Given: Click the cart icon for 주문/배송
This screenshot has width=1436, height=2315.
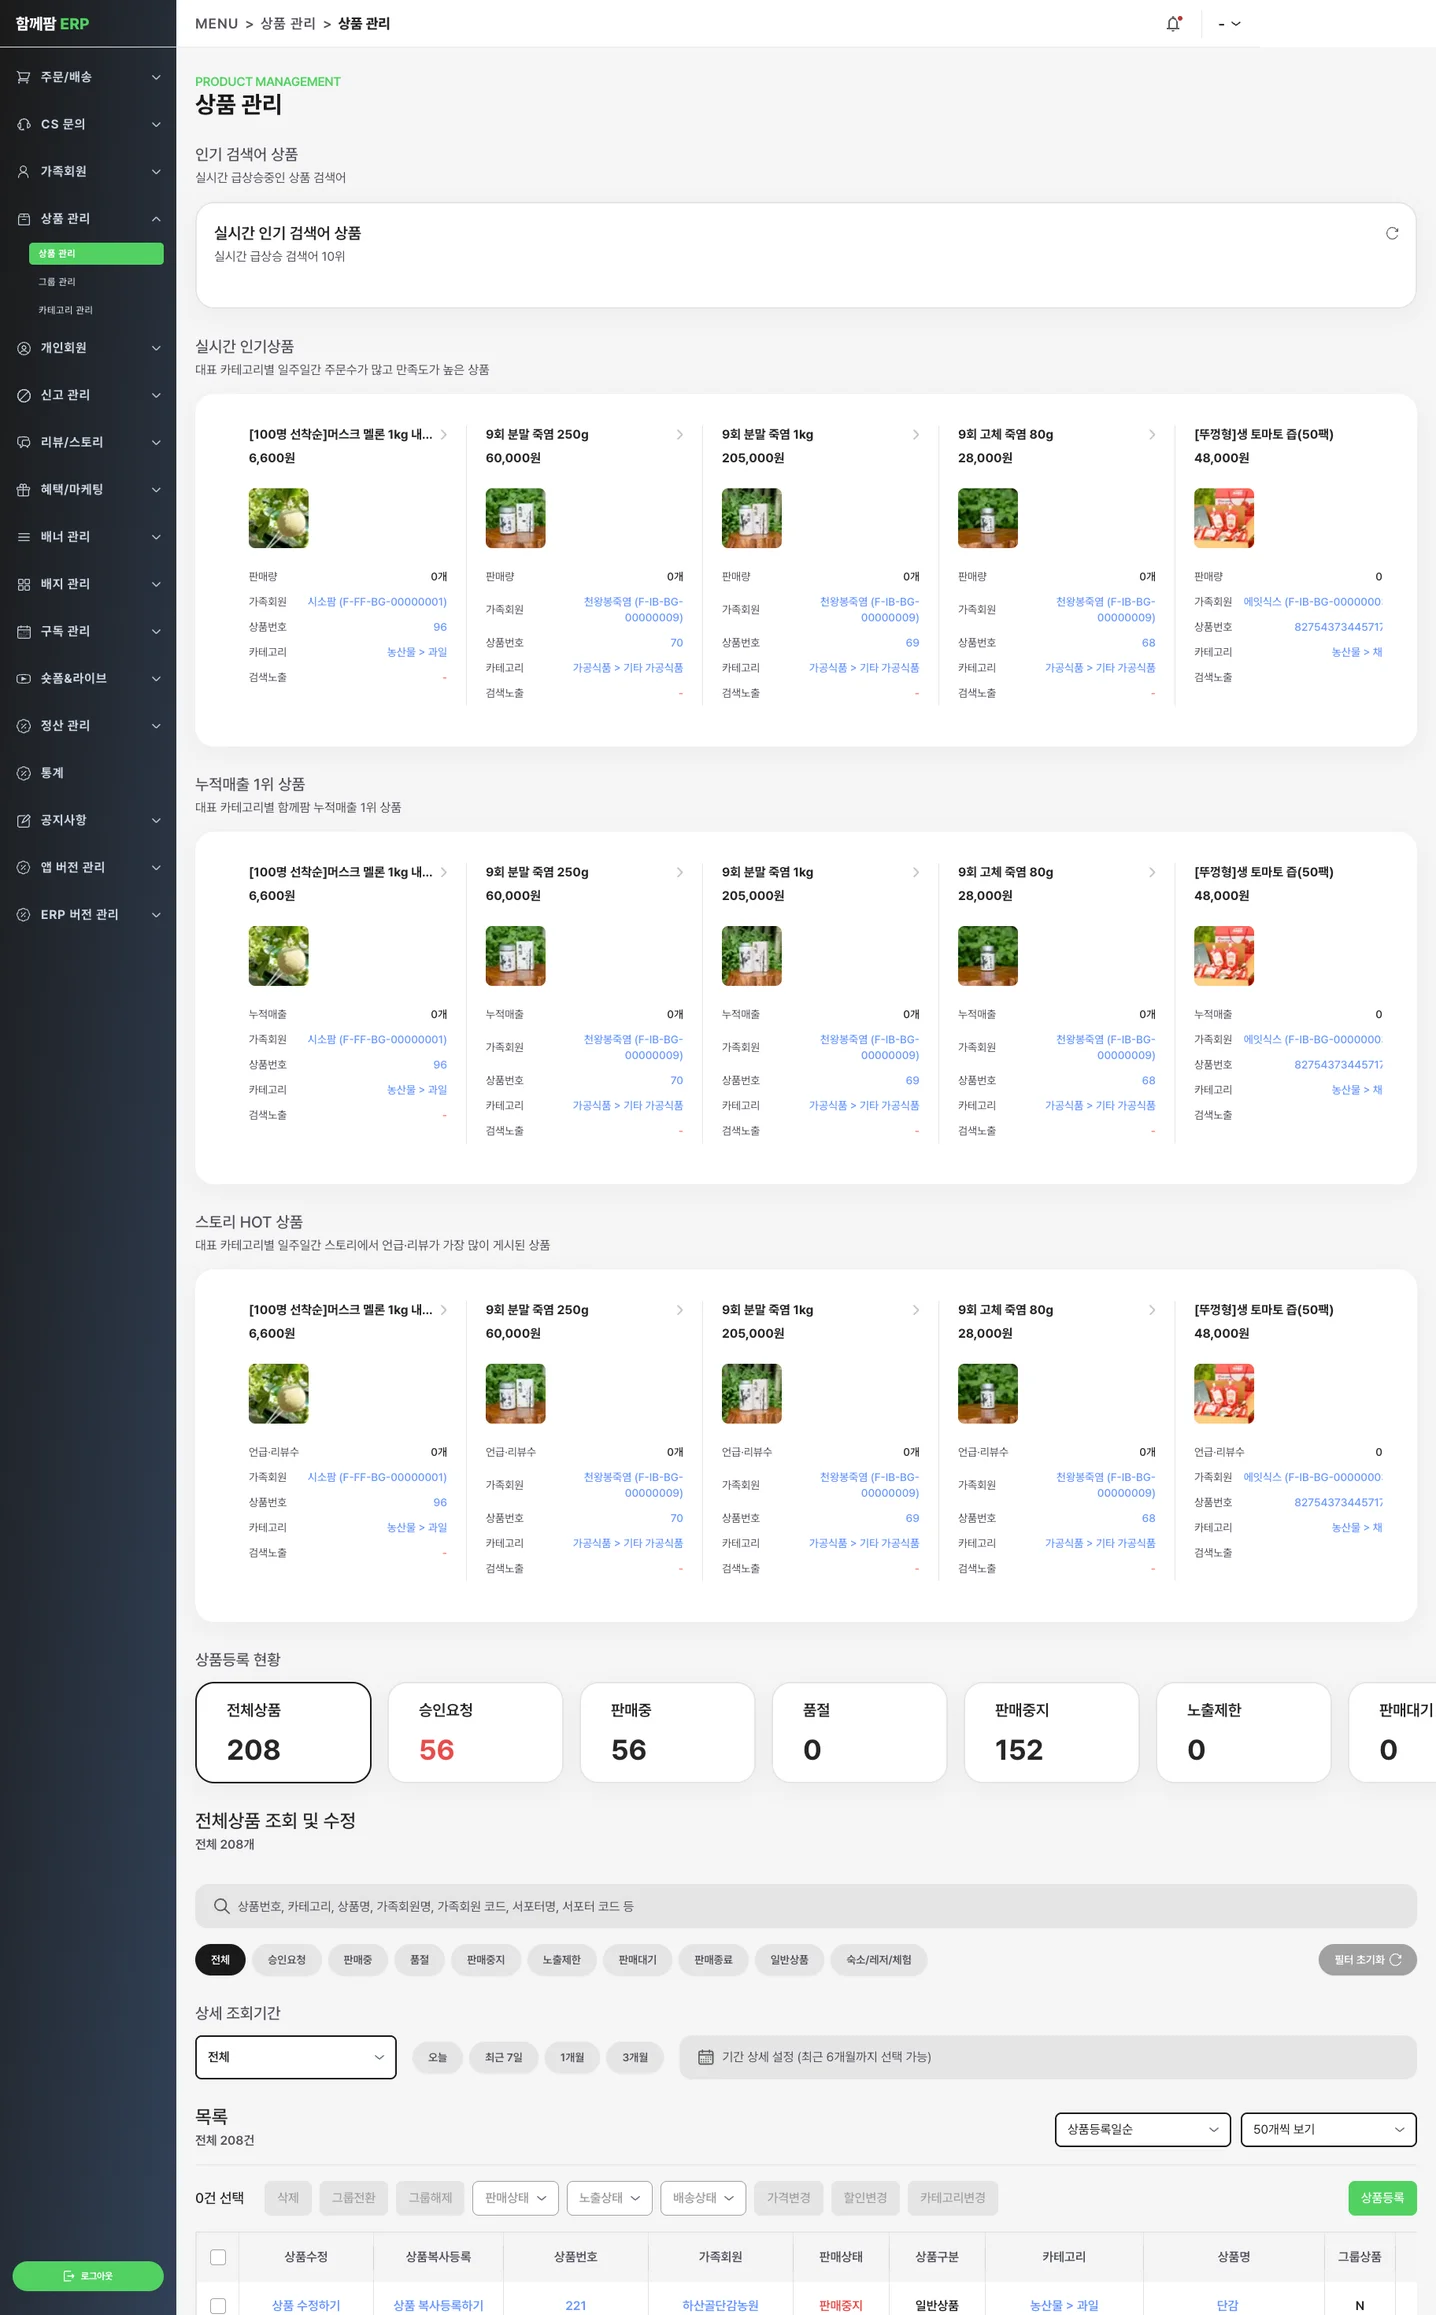Looking at the screenshot, I should (24, 77).
